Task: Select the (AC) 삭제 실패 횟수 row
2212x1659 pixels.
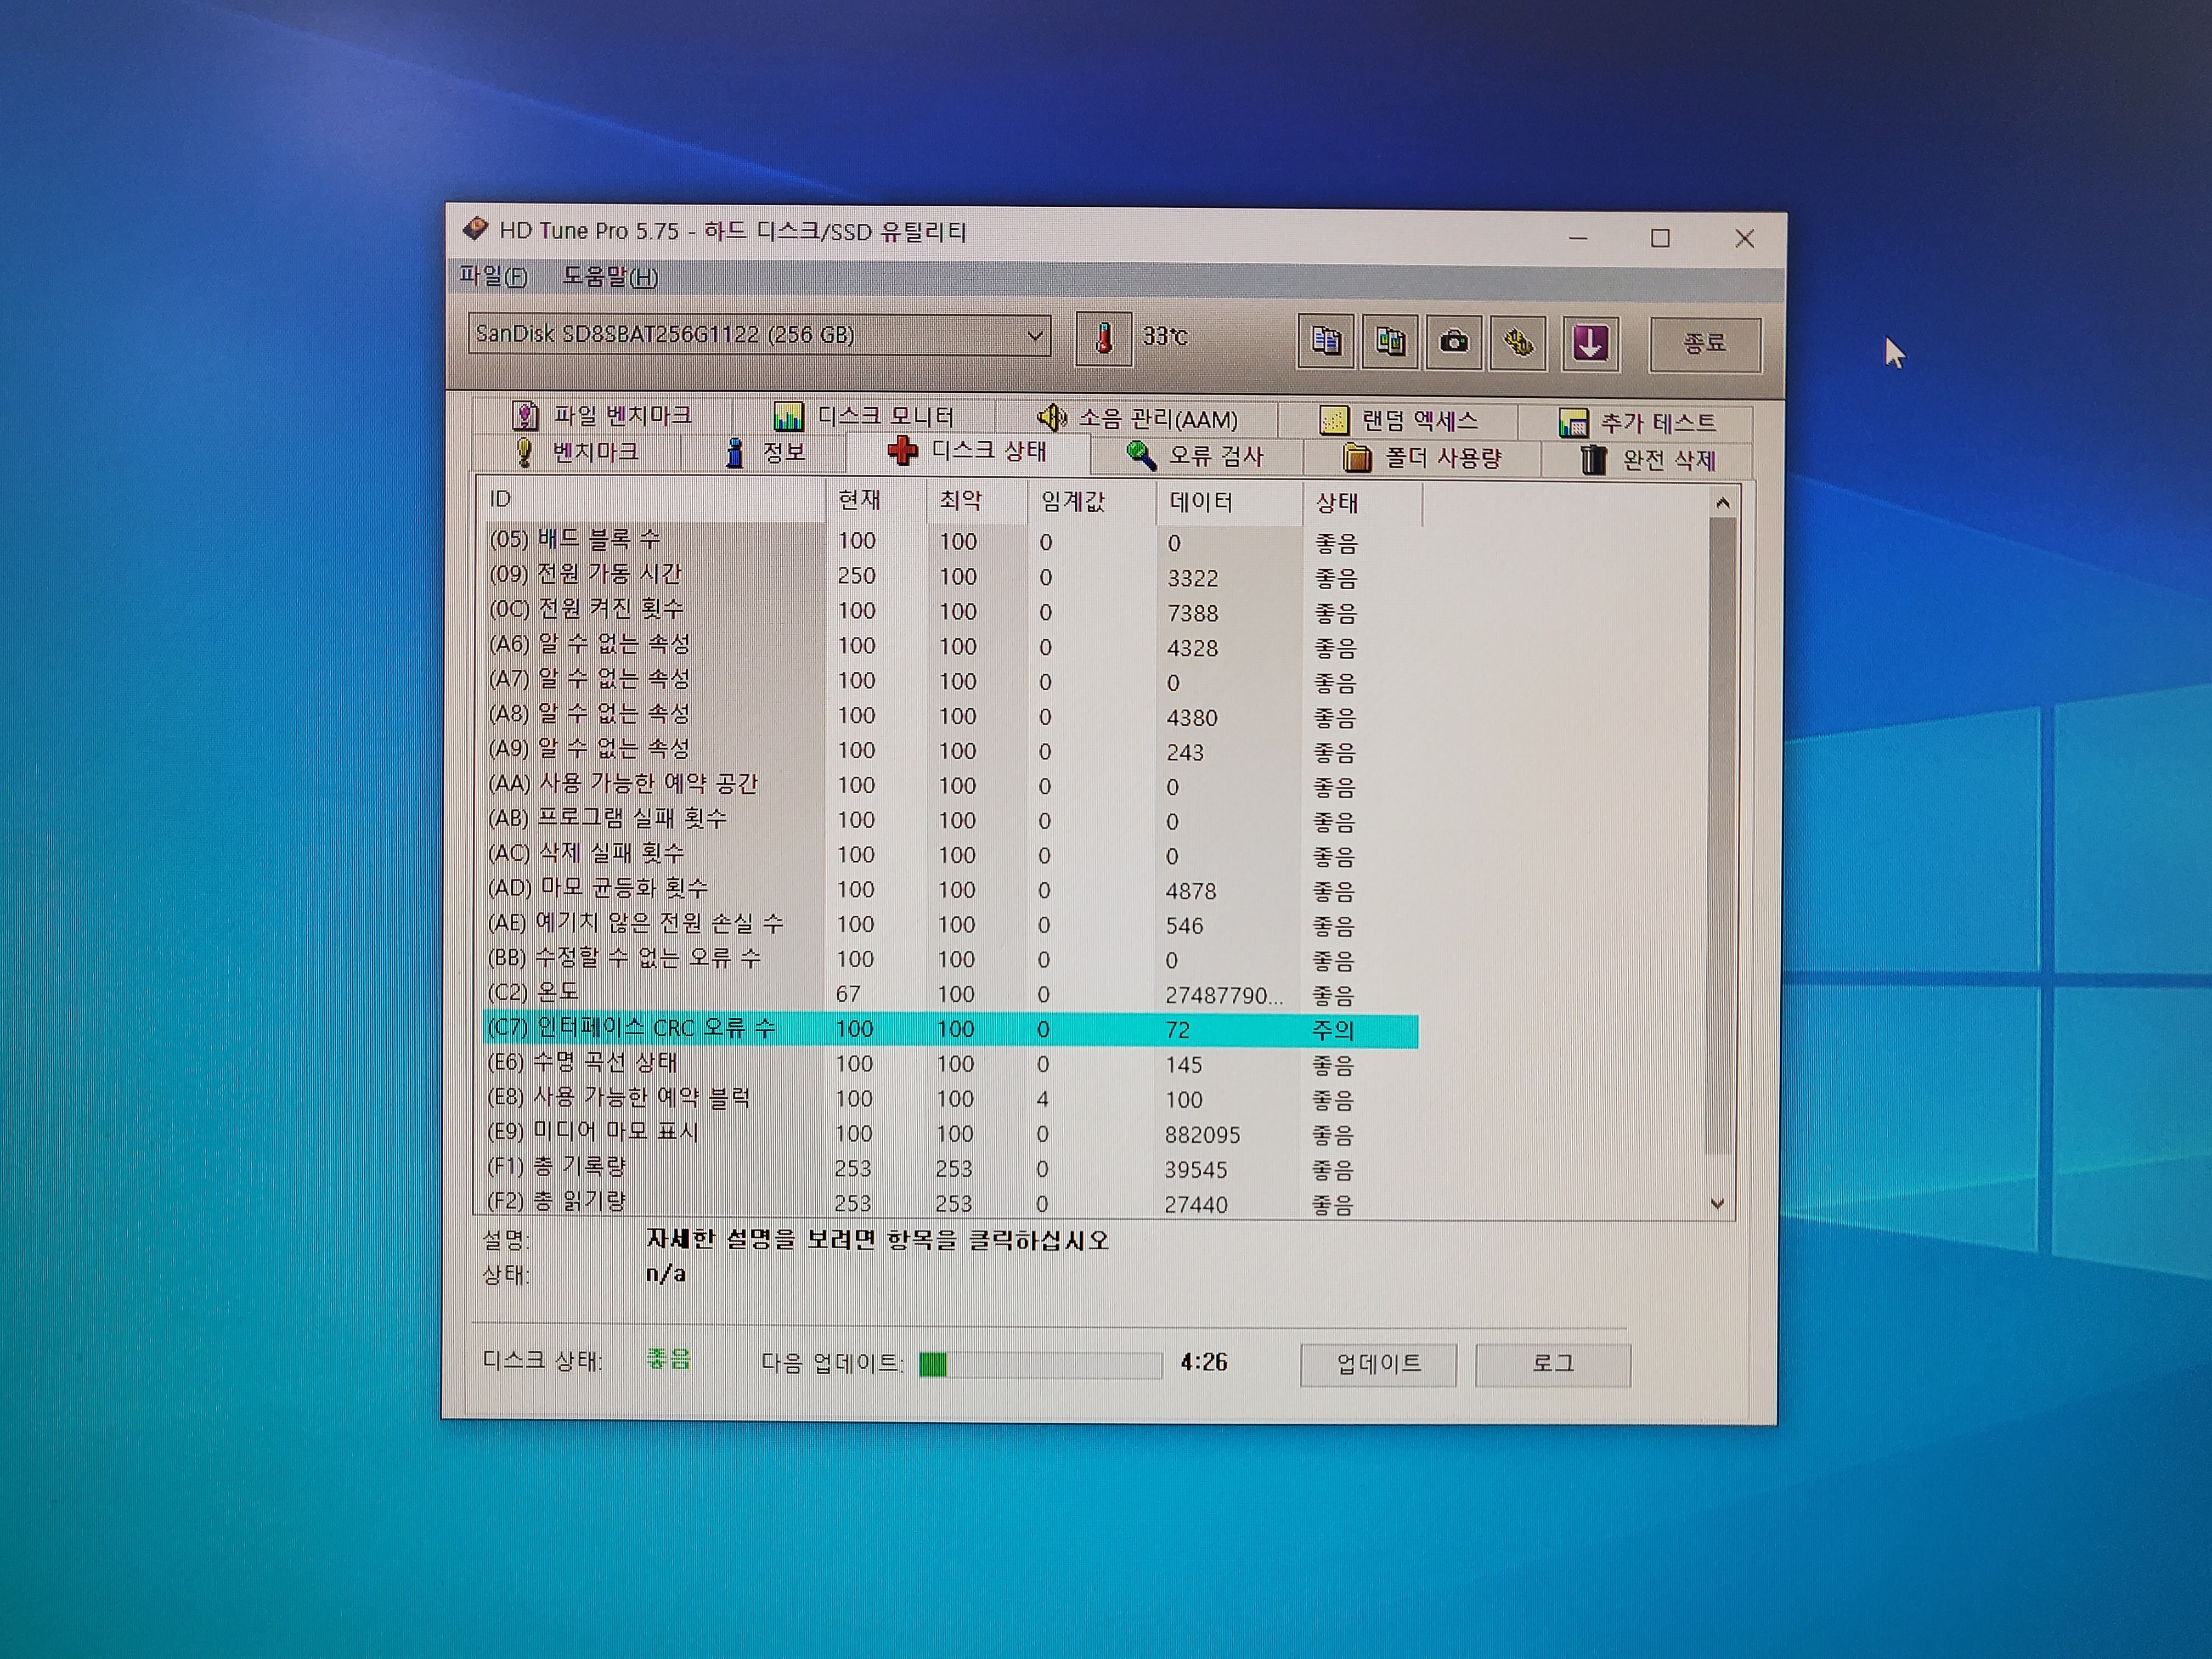Action: 951,855
